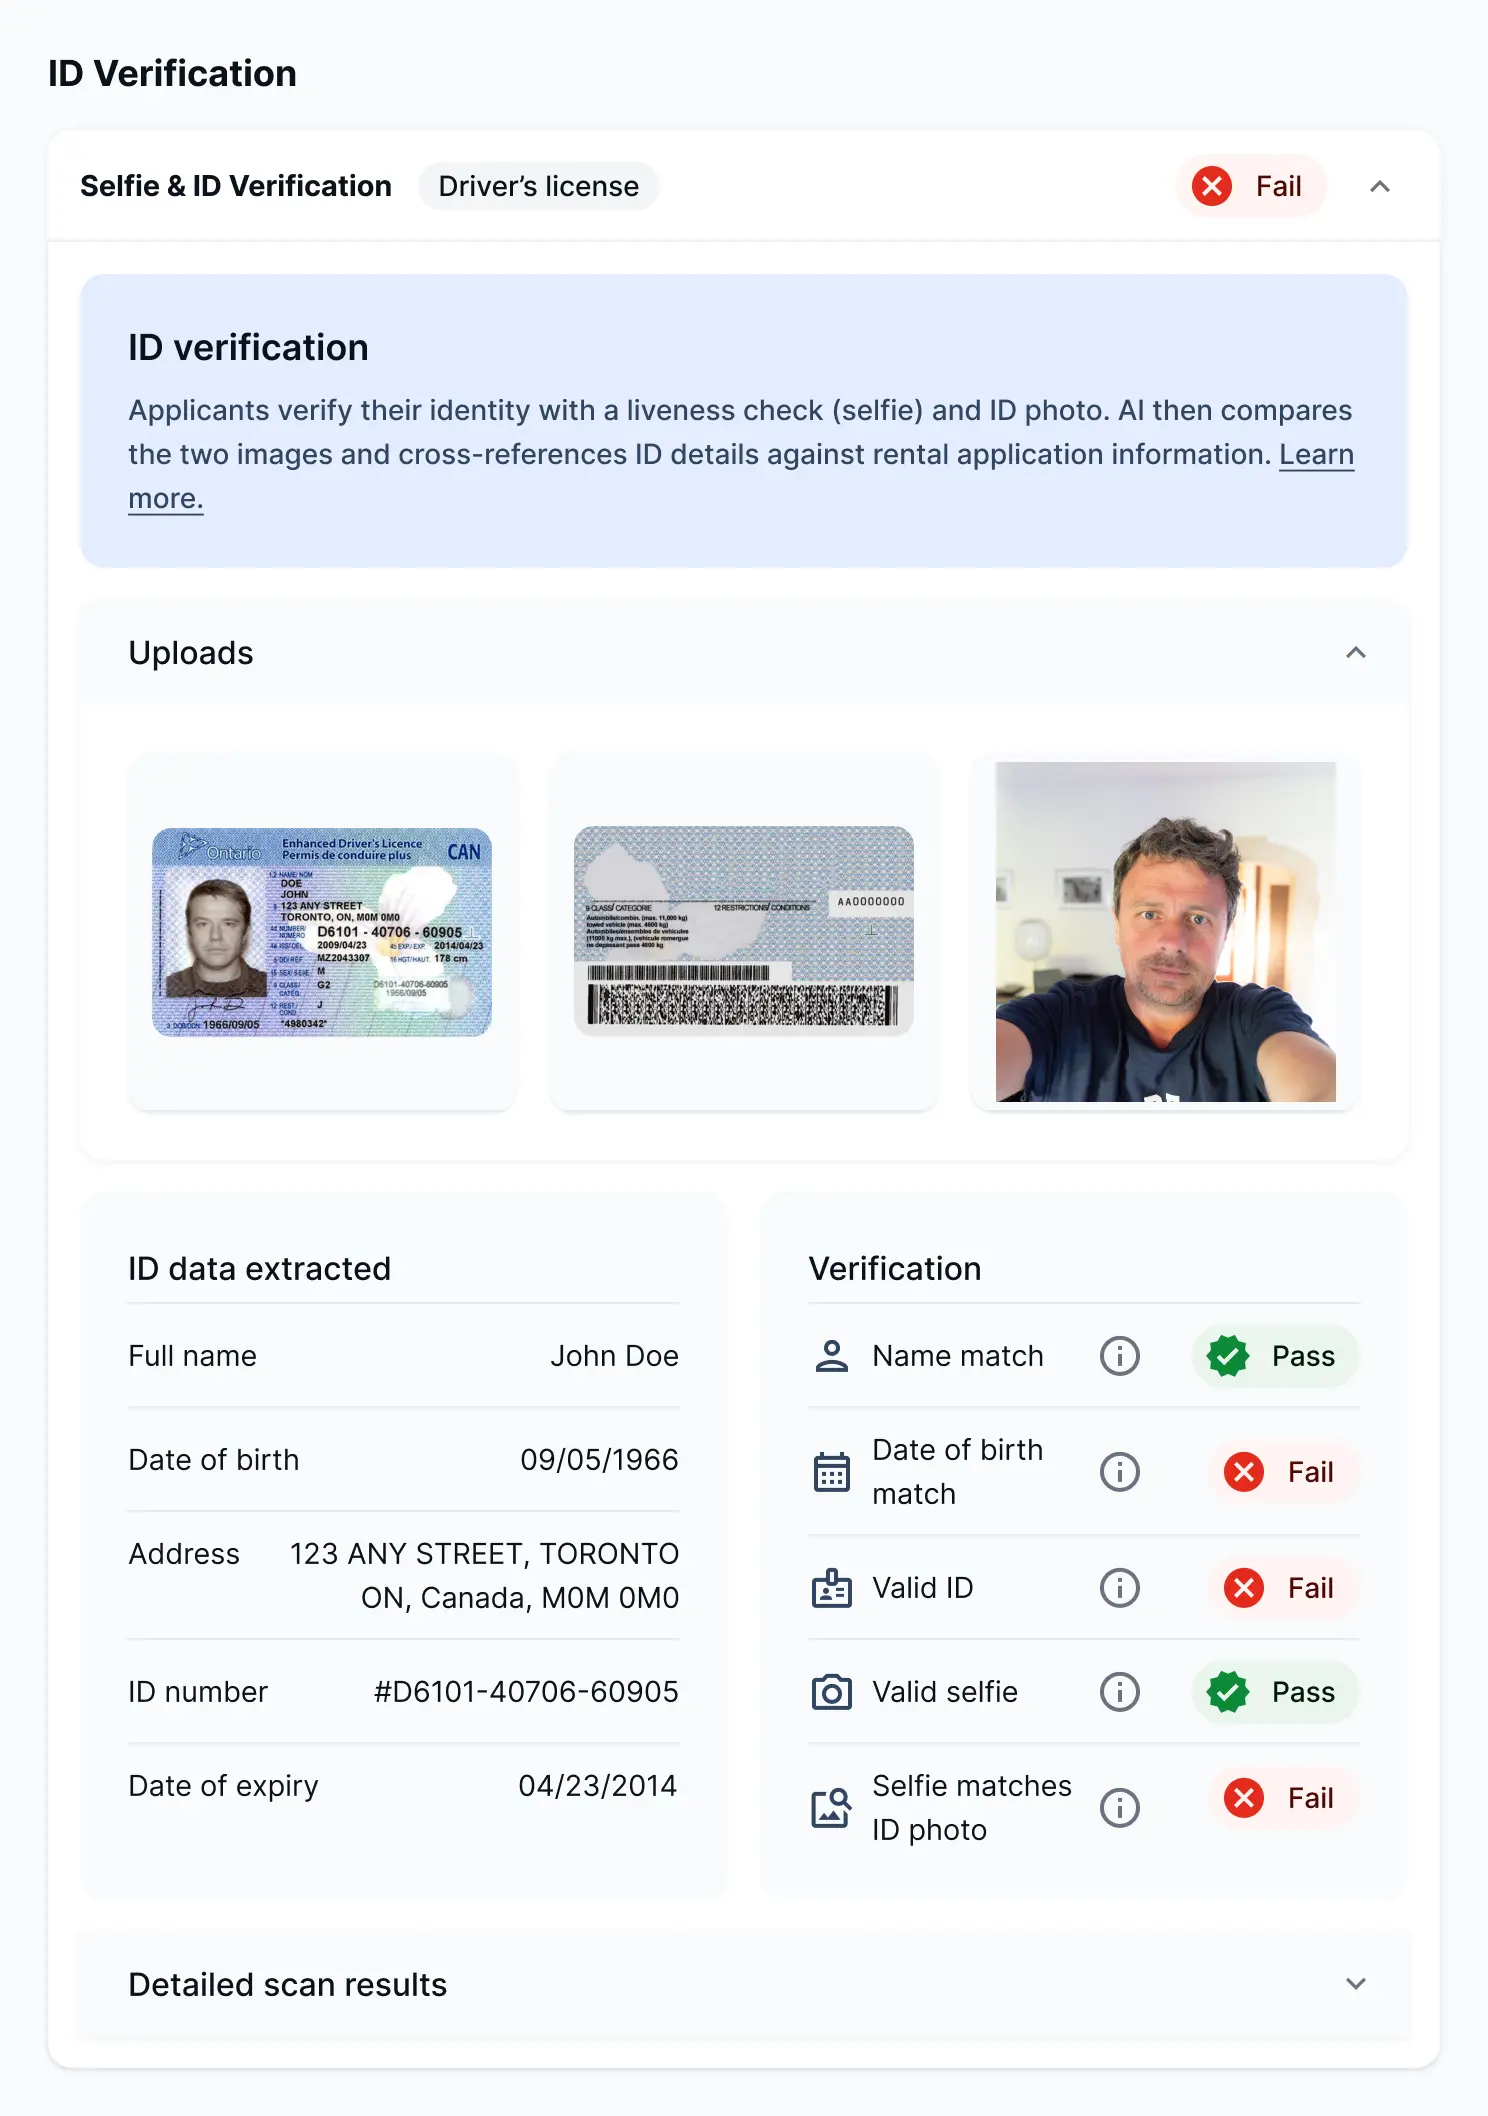Open the driver's licence front image

[322, 932]
